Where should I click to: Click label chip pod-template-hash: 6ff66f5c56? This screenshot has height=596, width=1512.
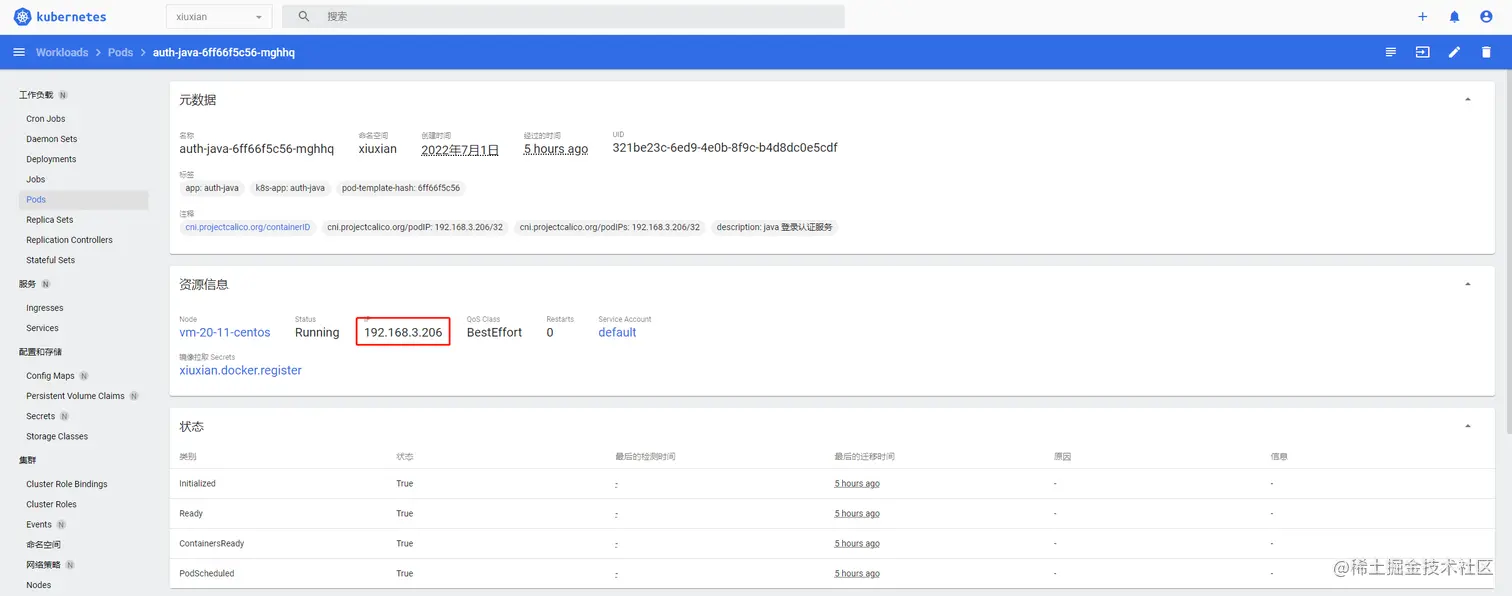coord(401,188)
